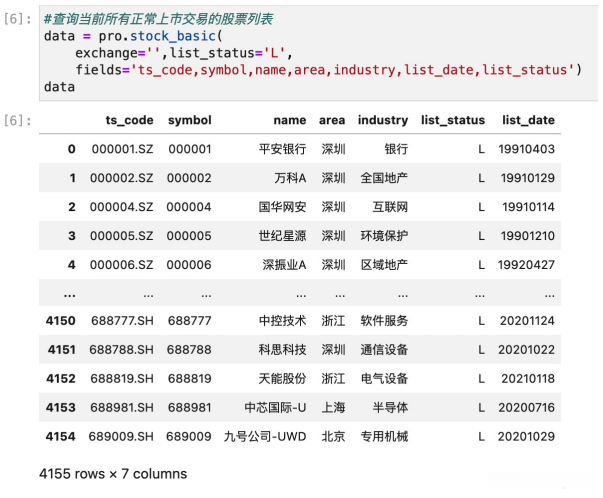
Task: Select the 中芯国际-U name cell
Action: tap(275, 408)
